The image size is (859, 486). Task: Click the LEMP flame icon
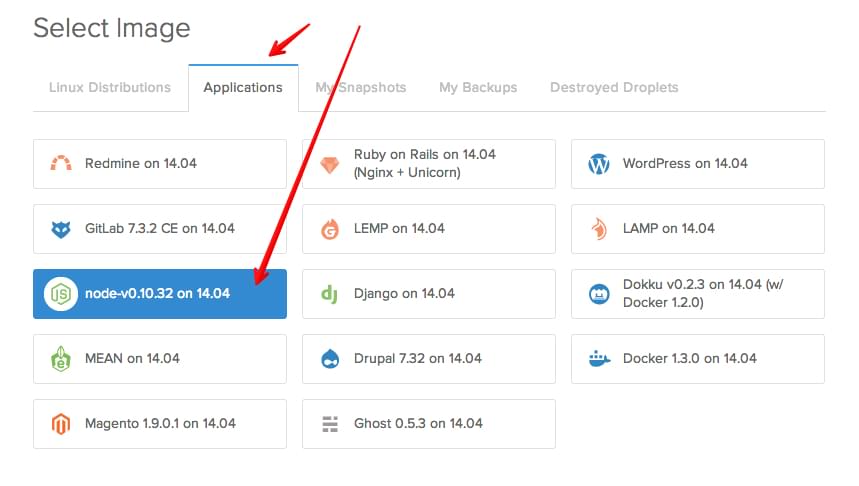point(330,229)
